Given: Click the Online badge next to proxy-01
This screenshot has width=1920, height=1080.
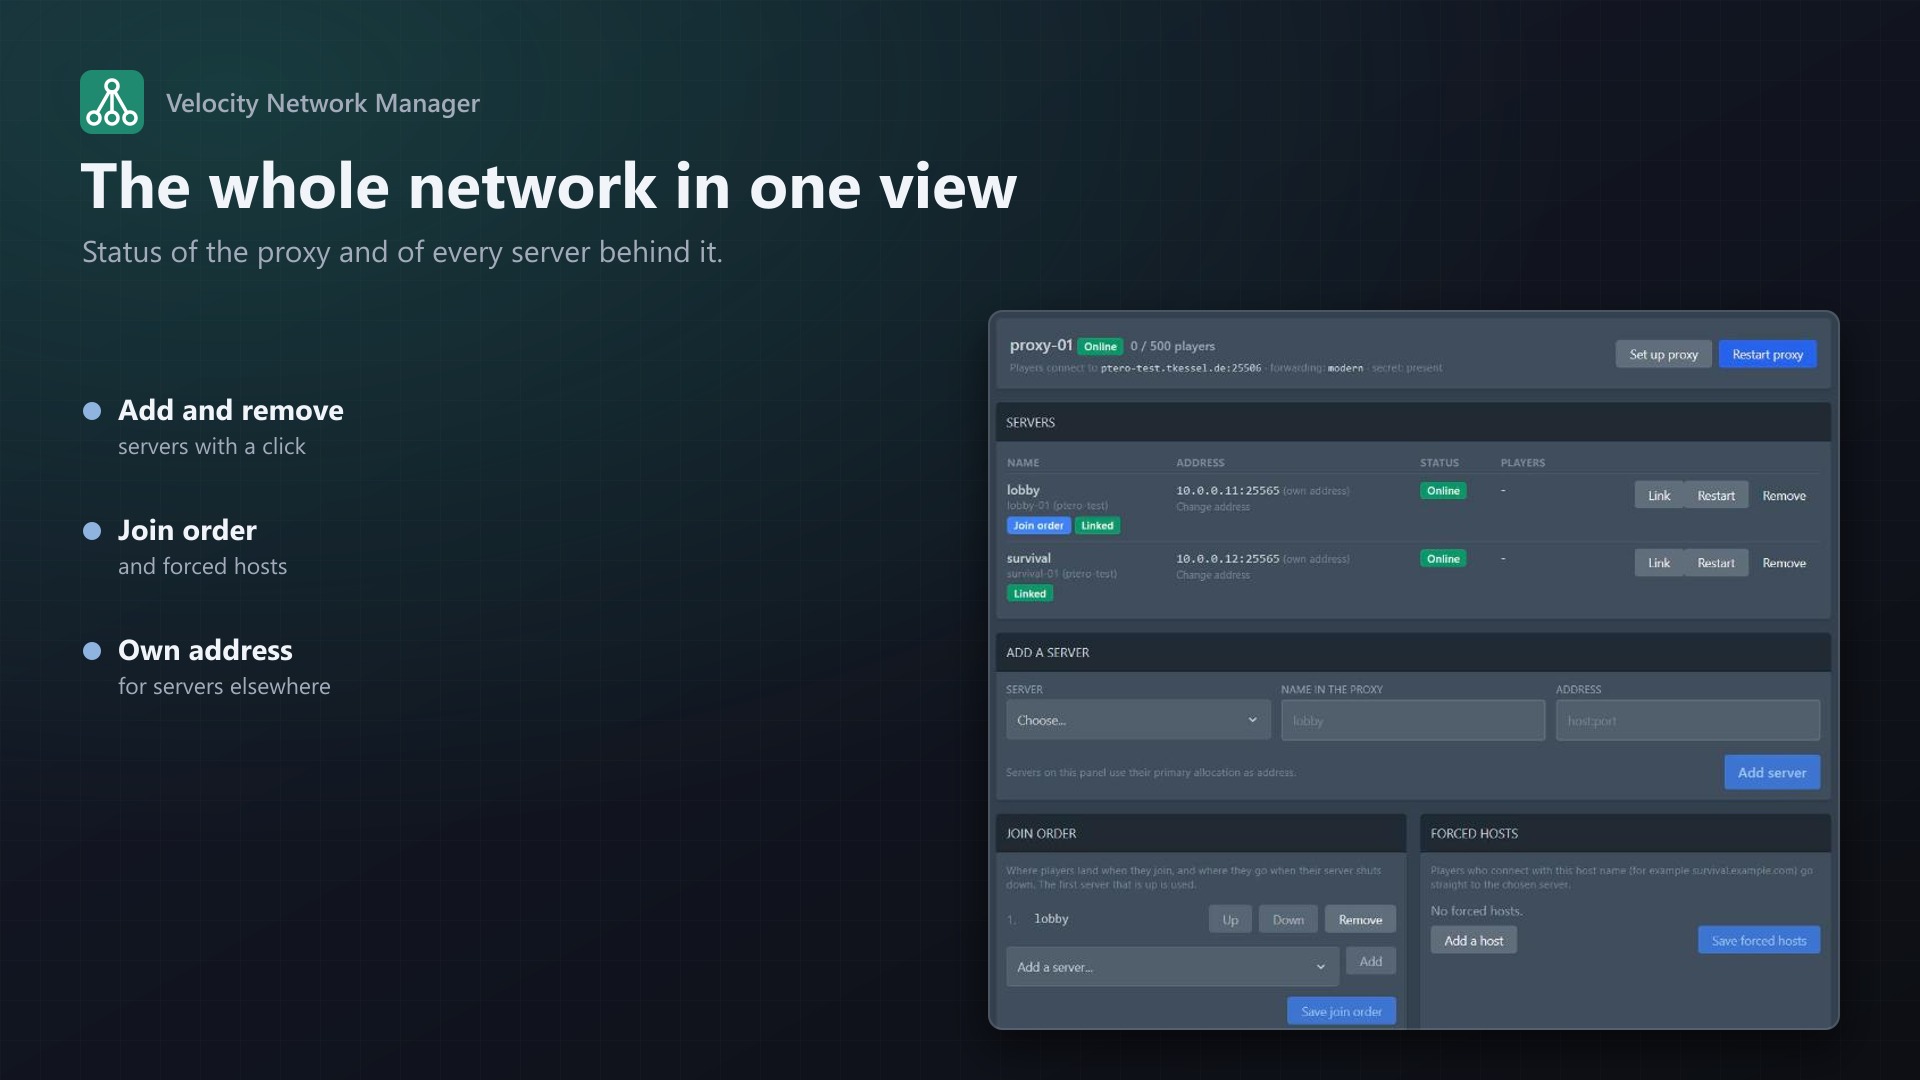Looking at the screenshot, I should 1100,346.
